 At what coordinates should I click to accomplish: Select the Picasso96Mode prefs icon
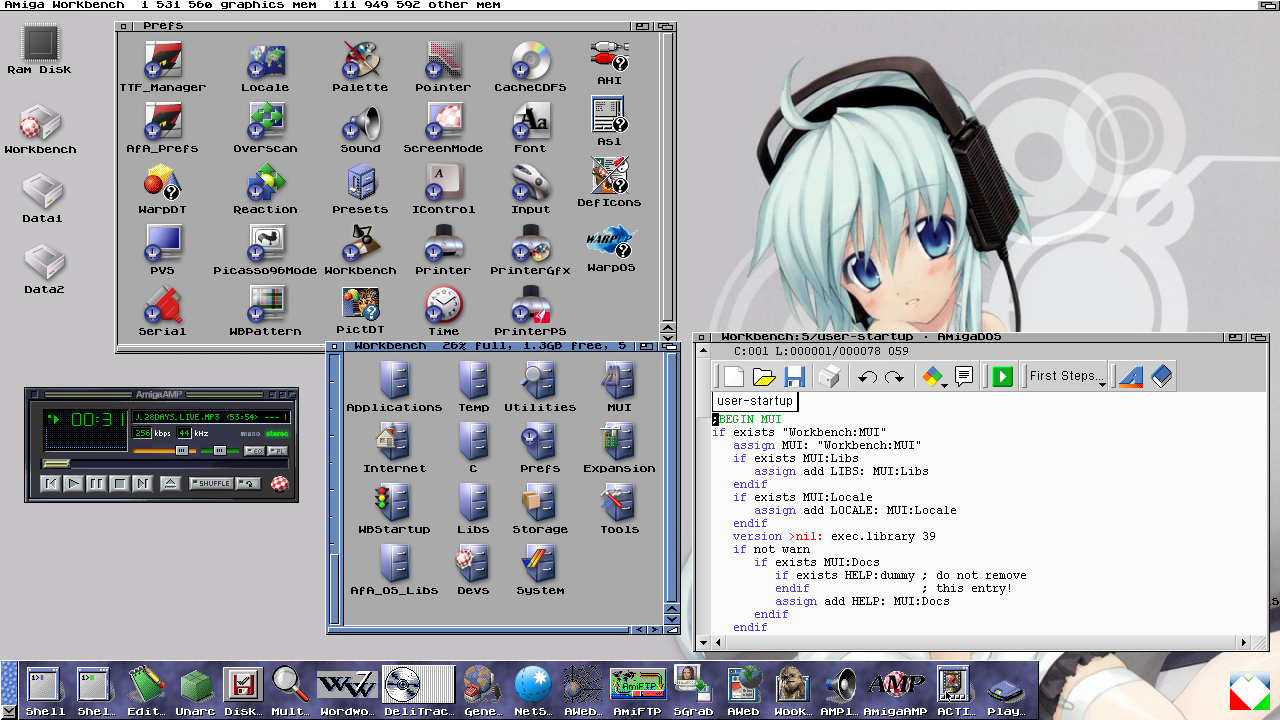(265, 250)
